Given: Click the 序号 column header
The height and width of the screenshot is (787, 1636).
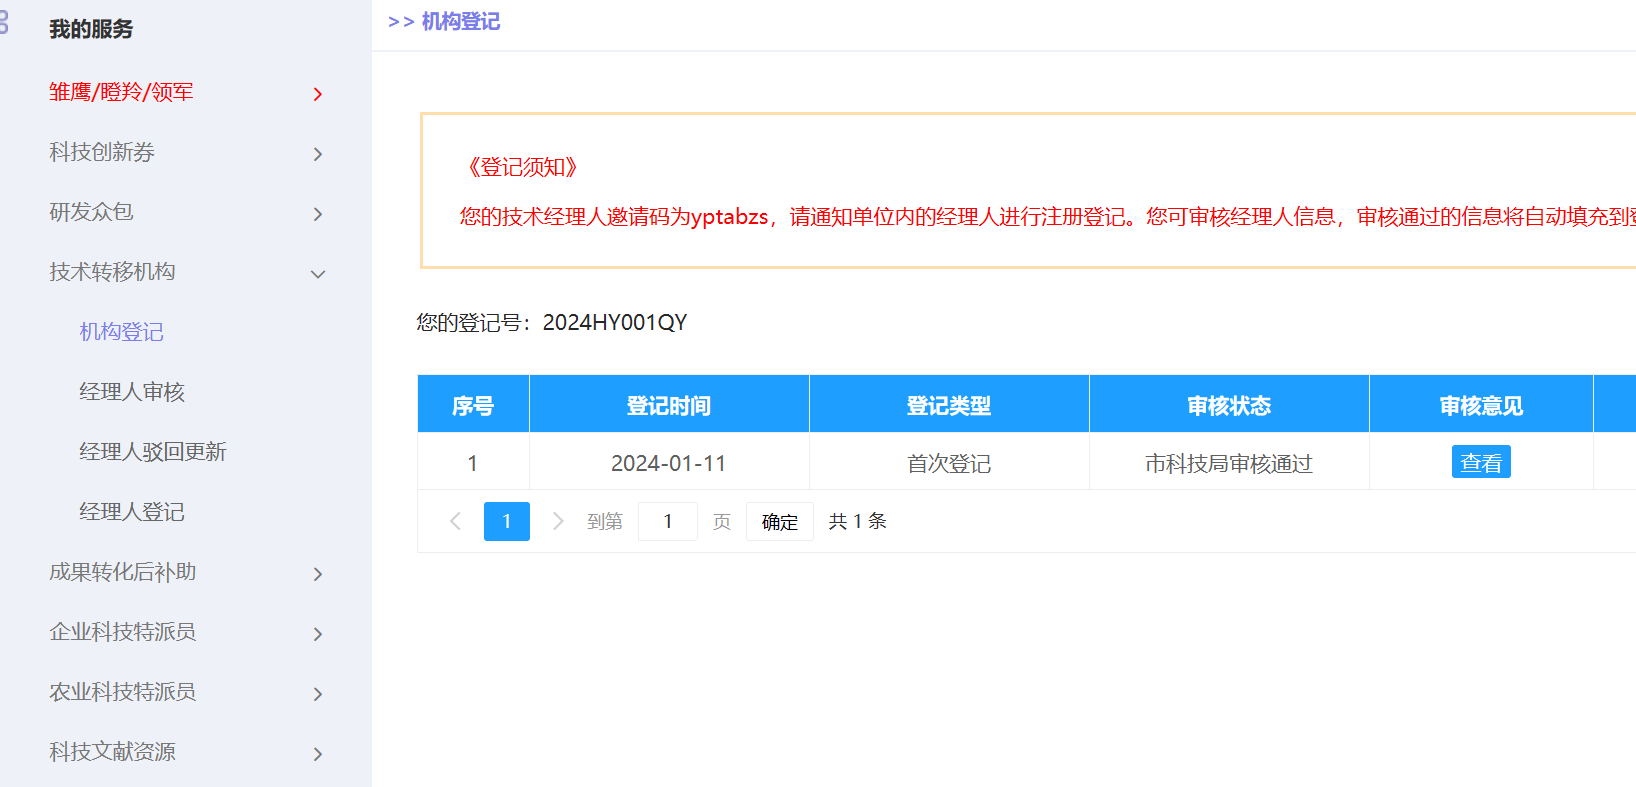Looking at the screenshot, I should pyautogui.click(x=473, y=405).
